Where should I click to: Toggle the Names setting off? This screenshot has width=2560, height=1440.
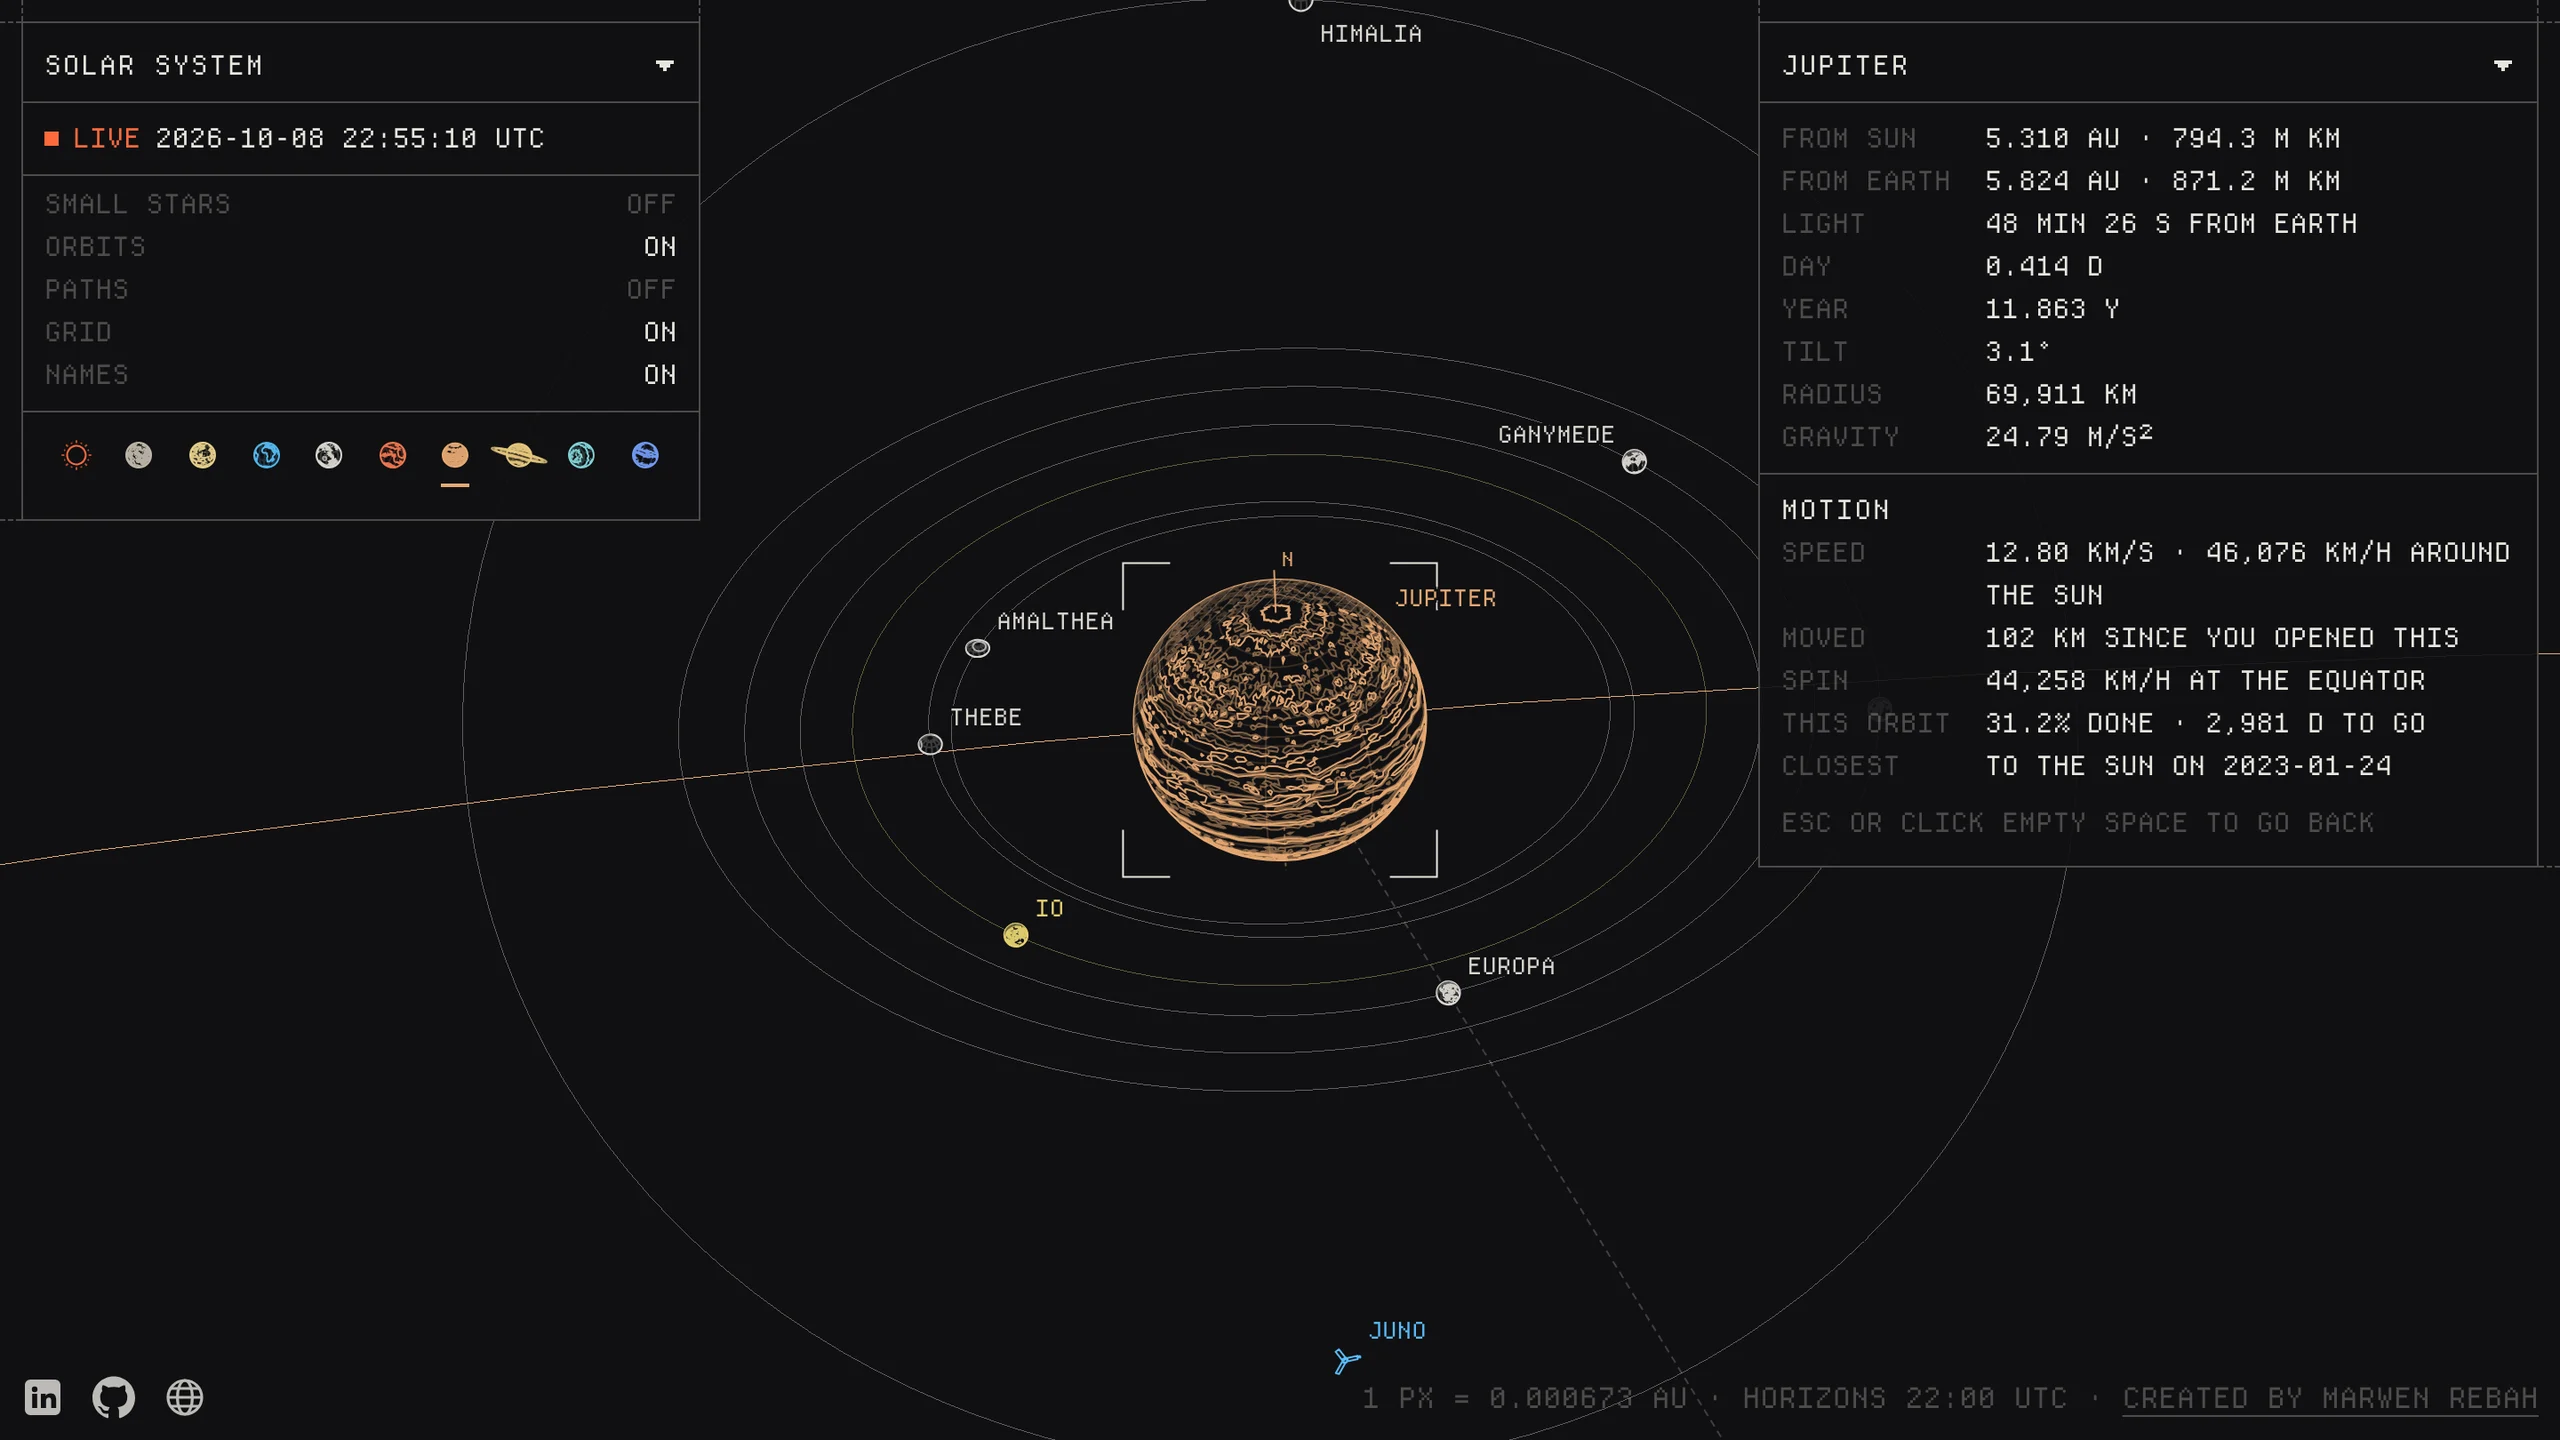pos(360,375)
